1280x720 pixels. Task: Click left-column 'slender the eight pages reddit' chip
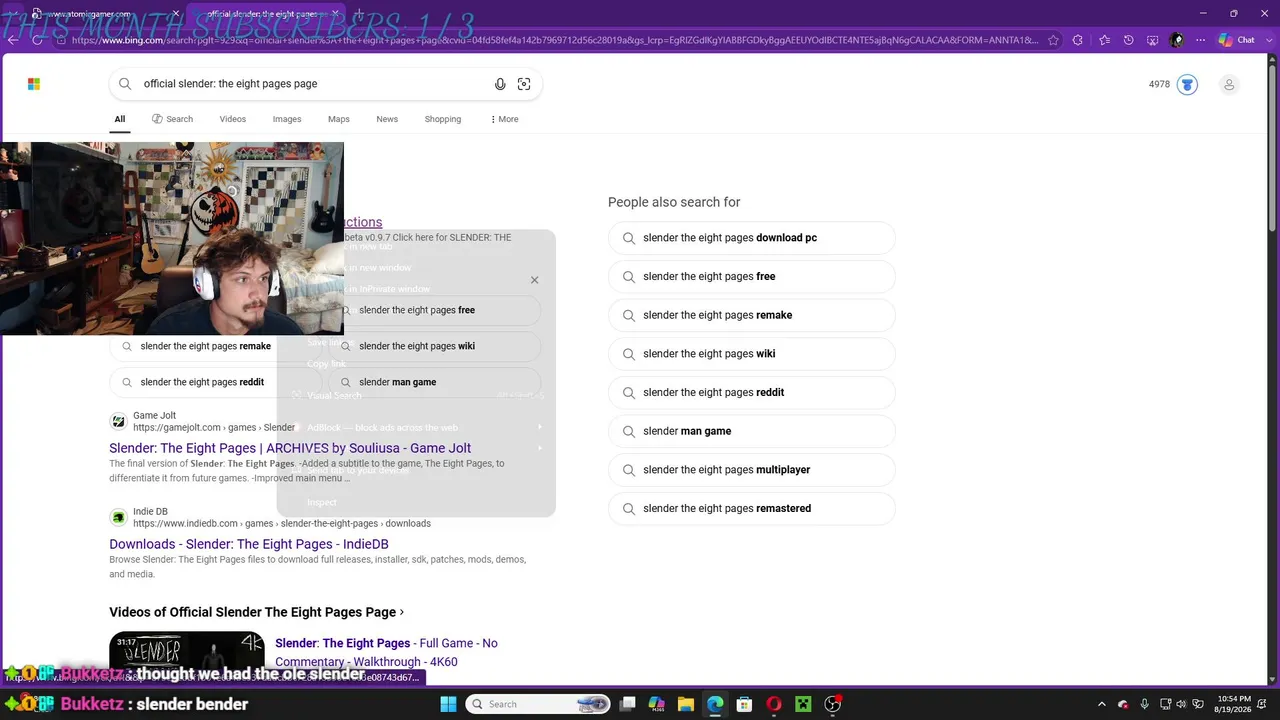(x=215, y=382)
